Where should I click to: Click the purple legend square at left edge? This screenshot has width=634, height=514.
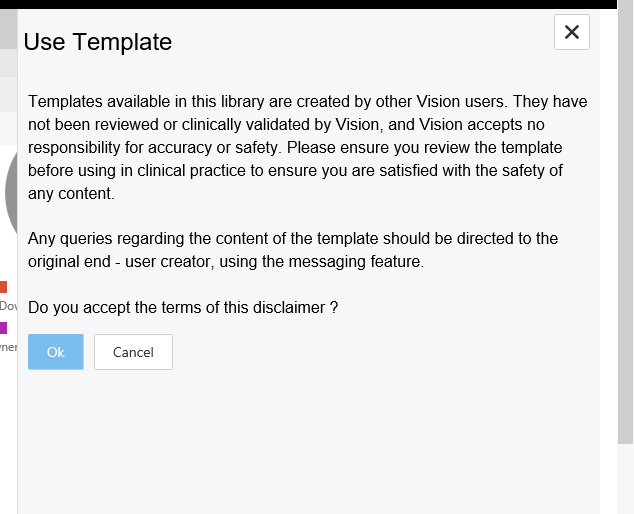(x=3, y=327)
